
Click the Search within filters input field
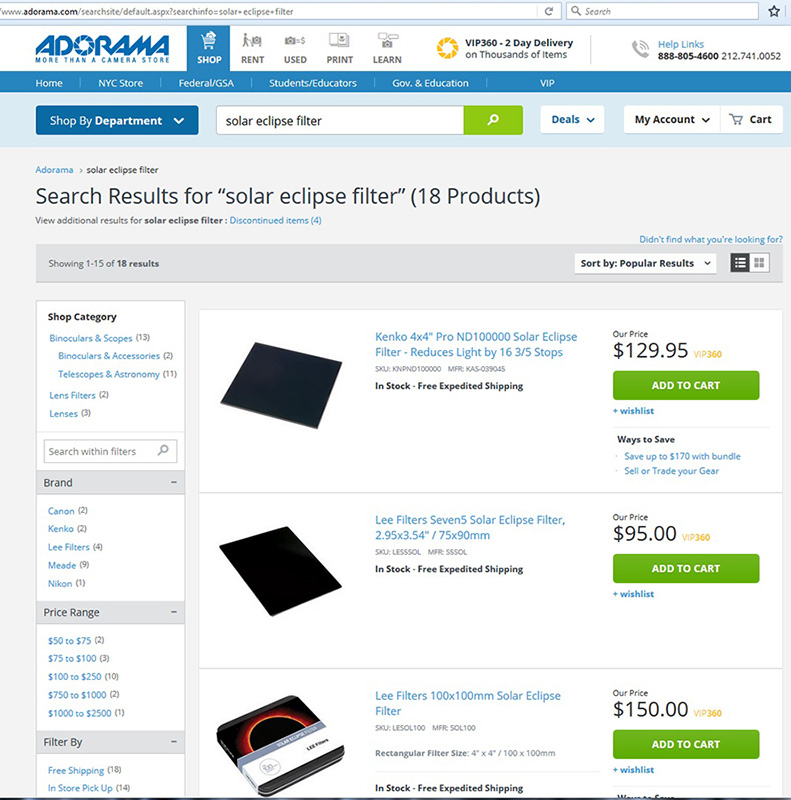(x=110, y=451)
